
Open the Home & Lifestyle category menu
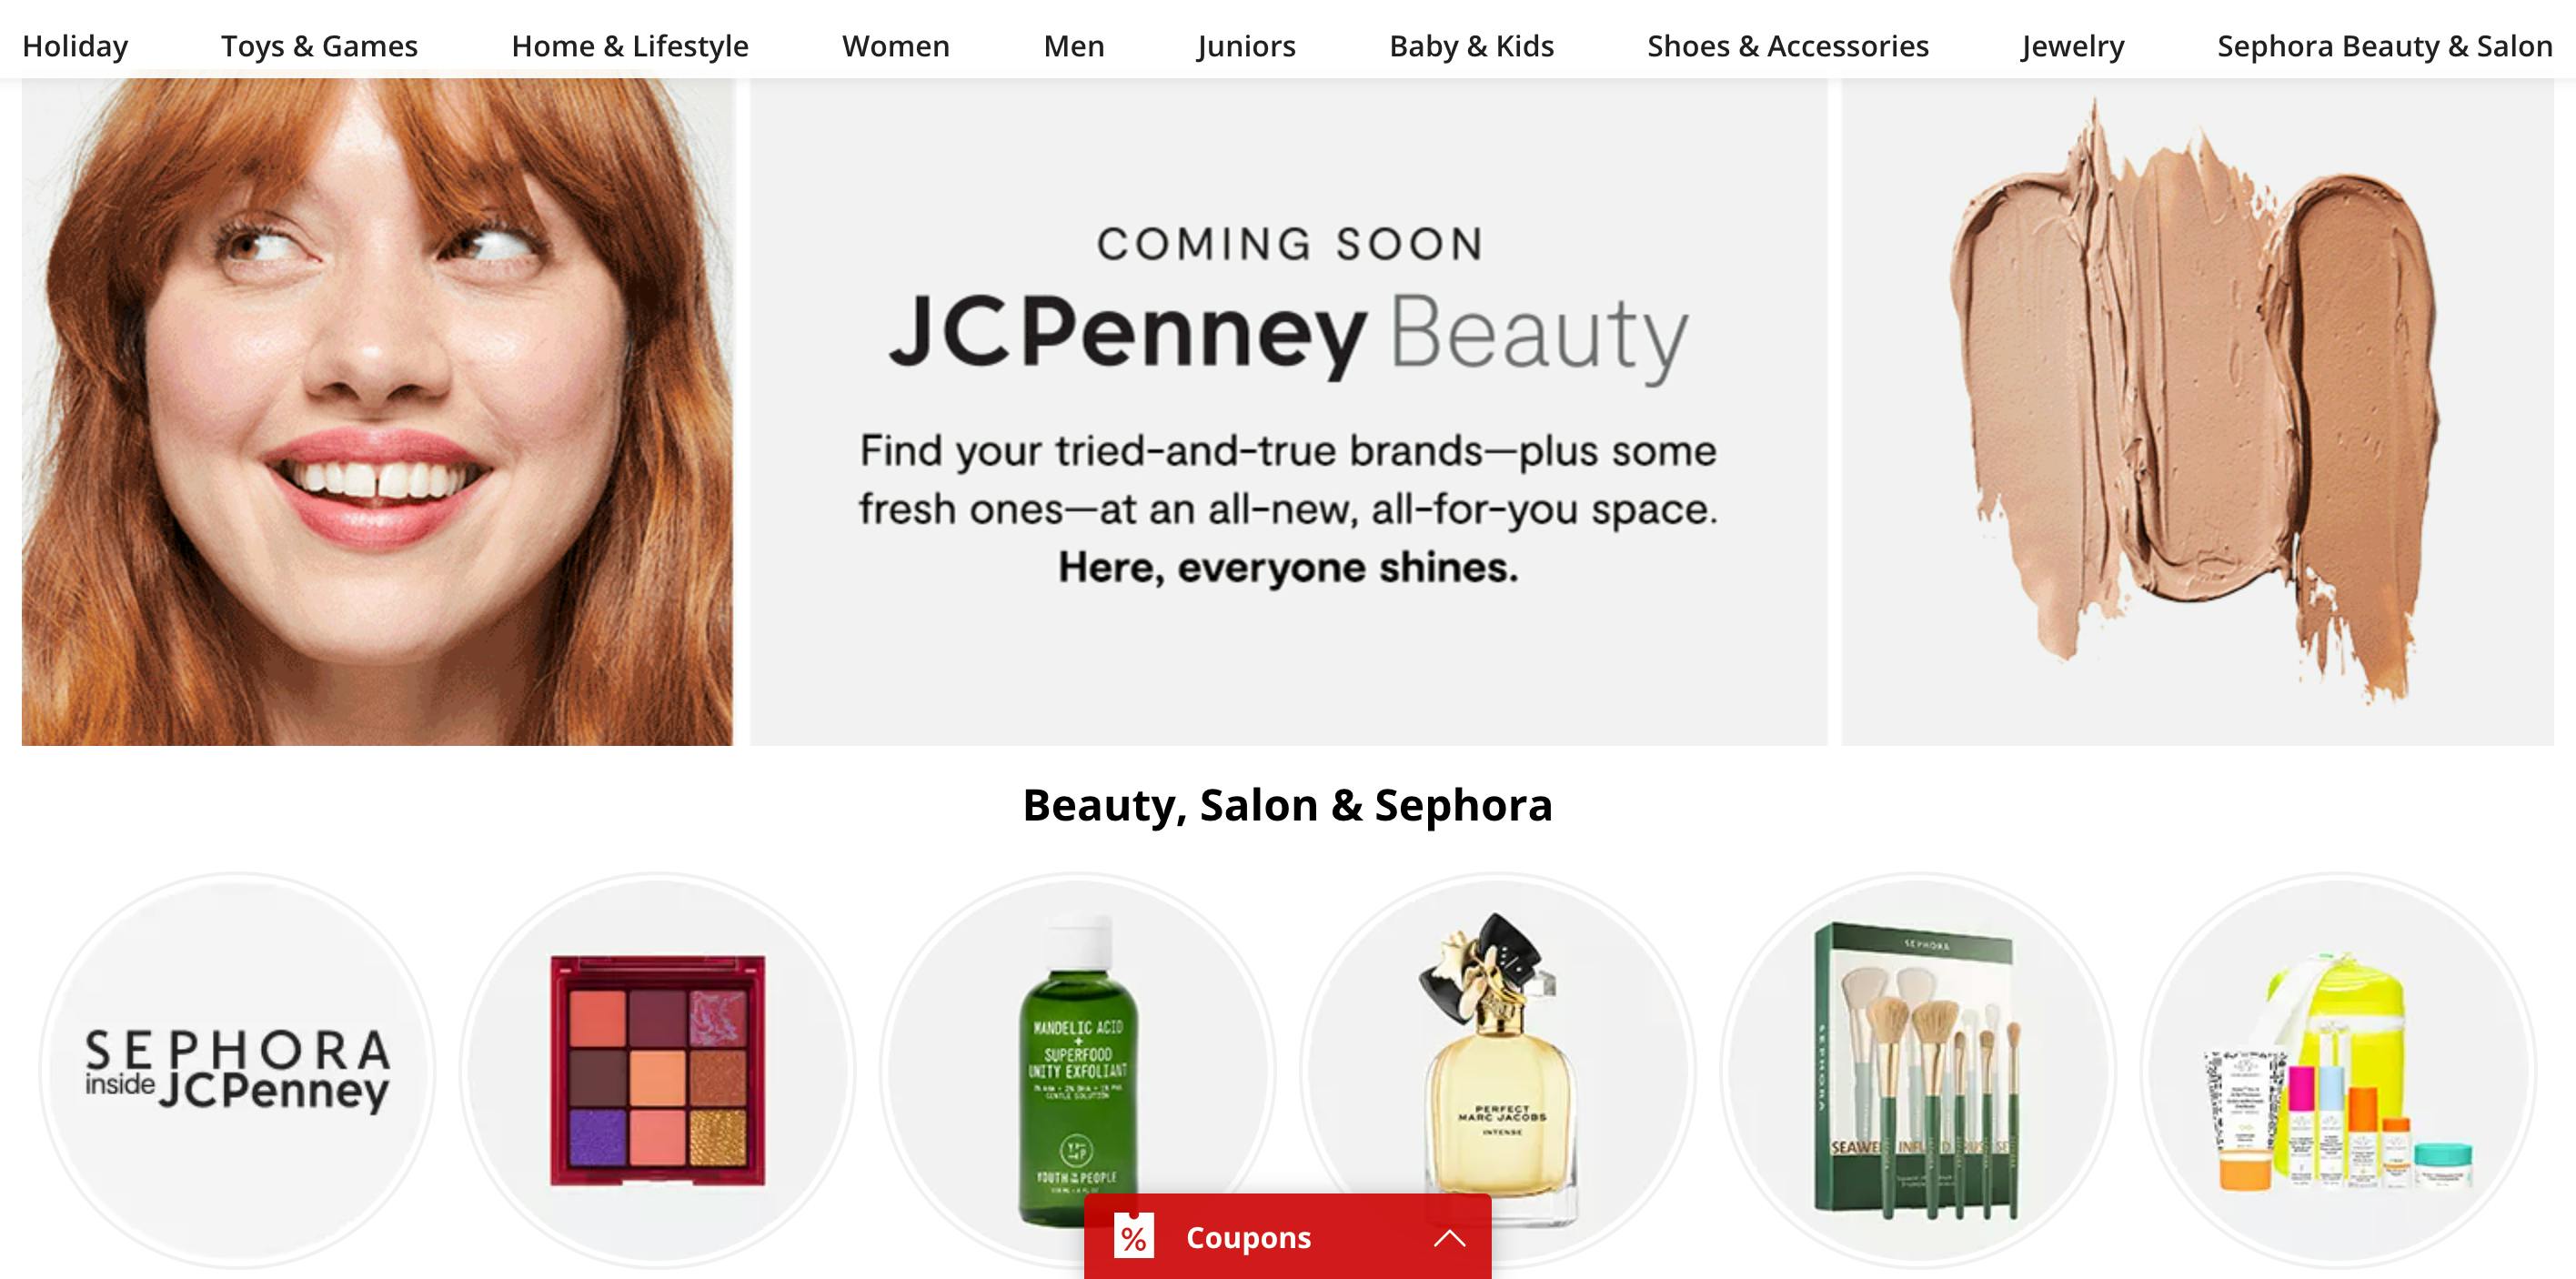pyautogui.click(x=630, y=46)
